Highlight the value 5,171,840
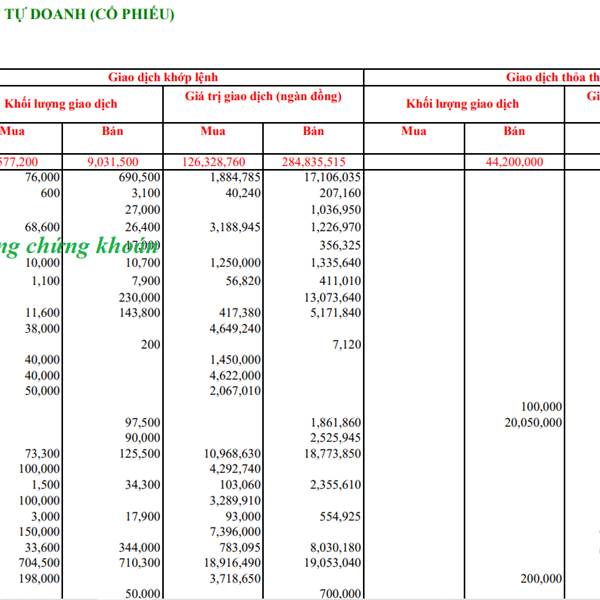This screenshot has height=600, width=600. pyautogui.click(x=336, y=313)
